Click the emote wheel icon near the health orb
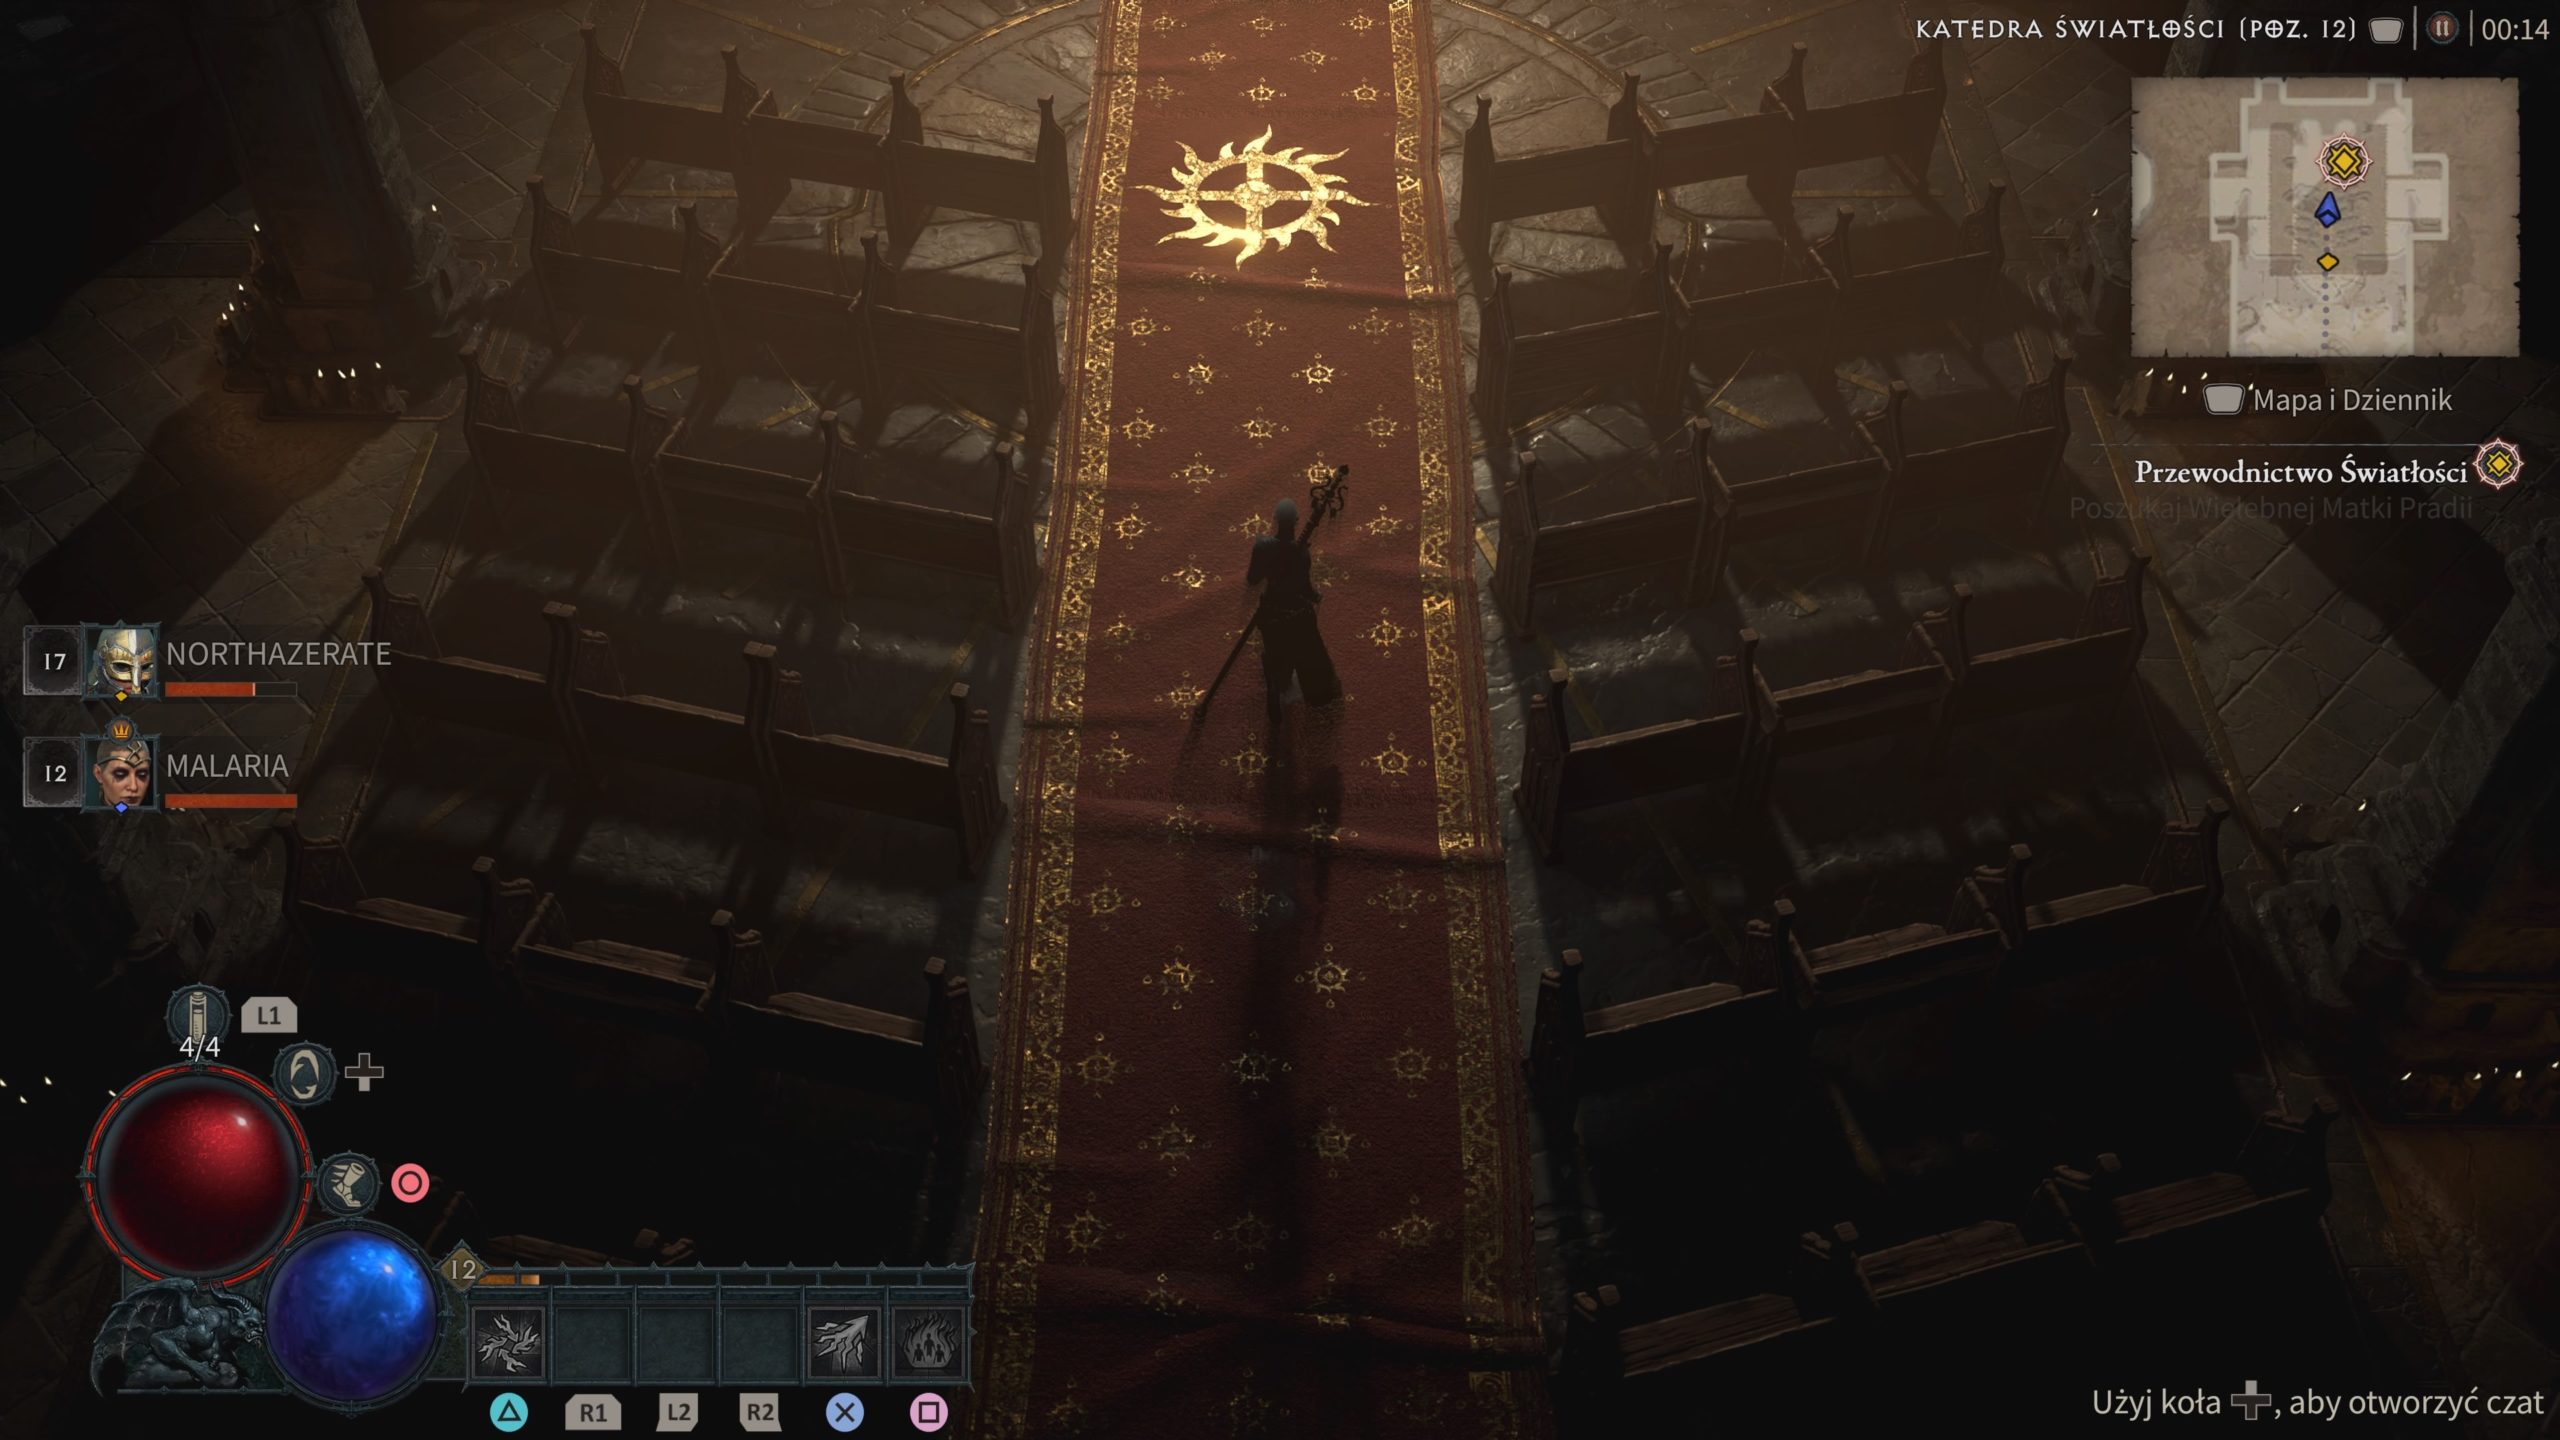 click(305, 1074)
